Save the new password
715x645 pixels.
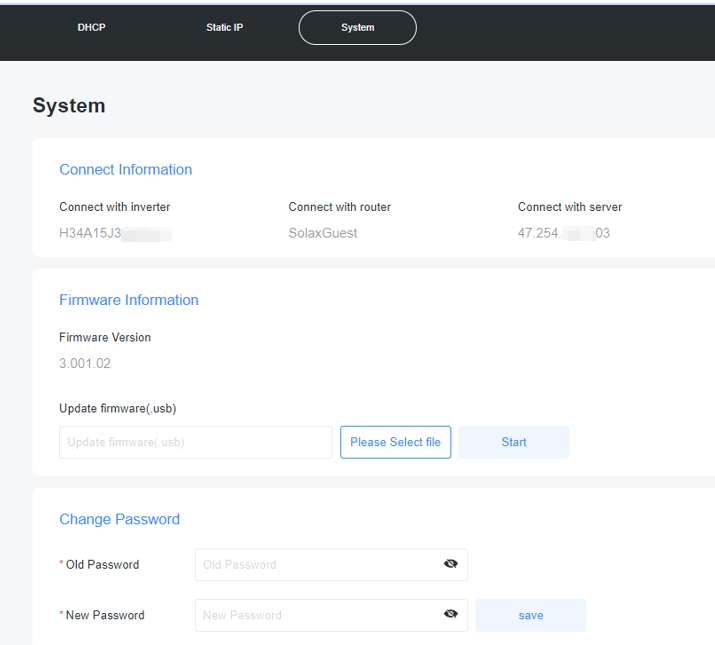(530, 615)
